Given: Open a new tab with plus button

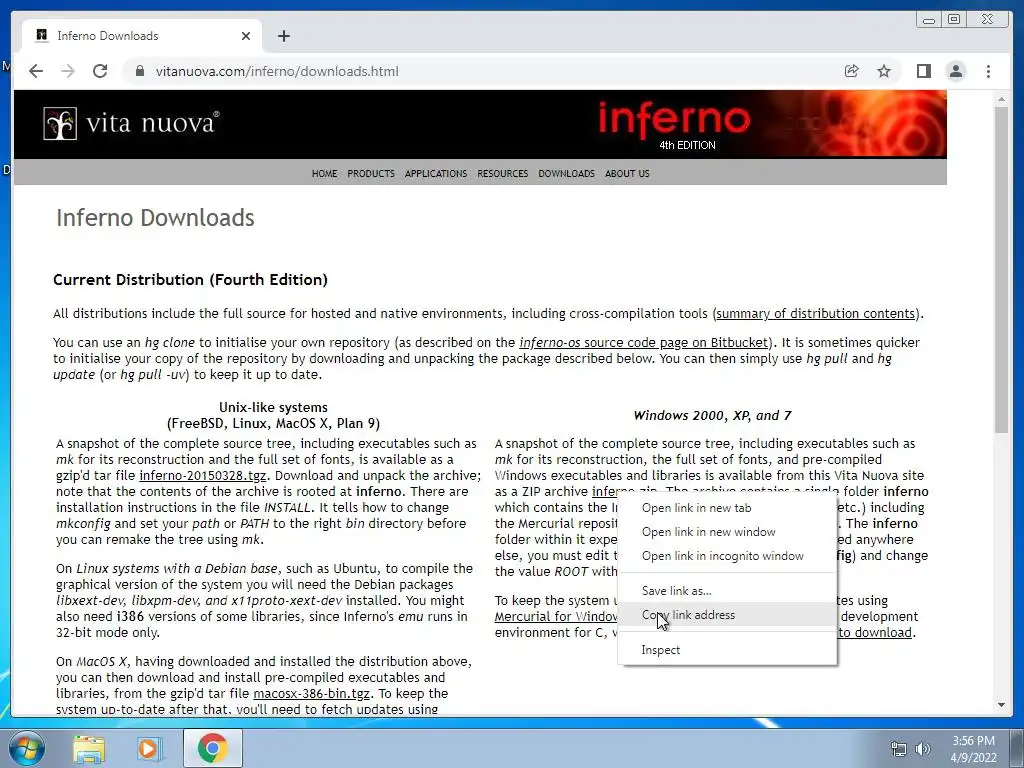Looking at the screenshot, I should pos(283,36).
